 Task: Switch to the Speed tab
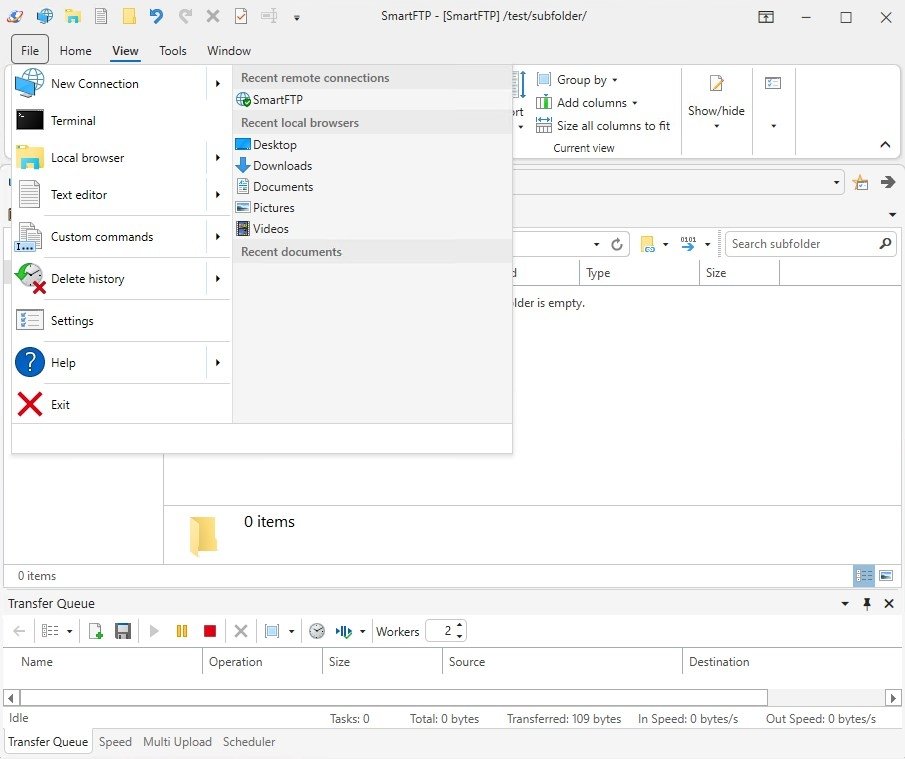115,742
